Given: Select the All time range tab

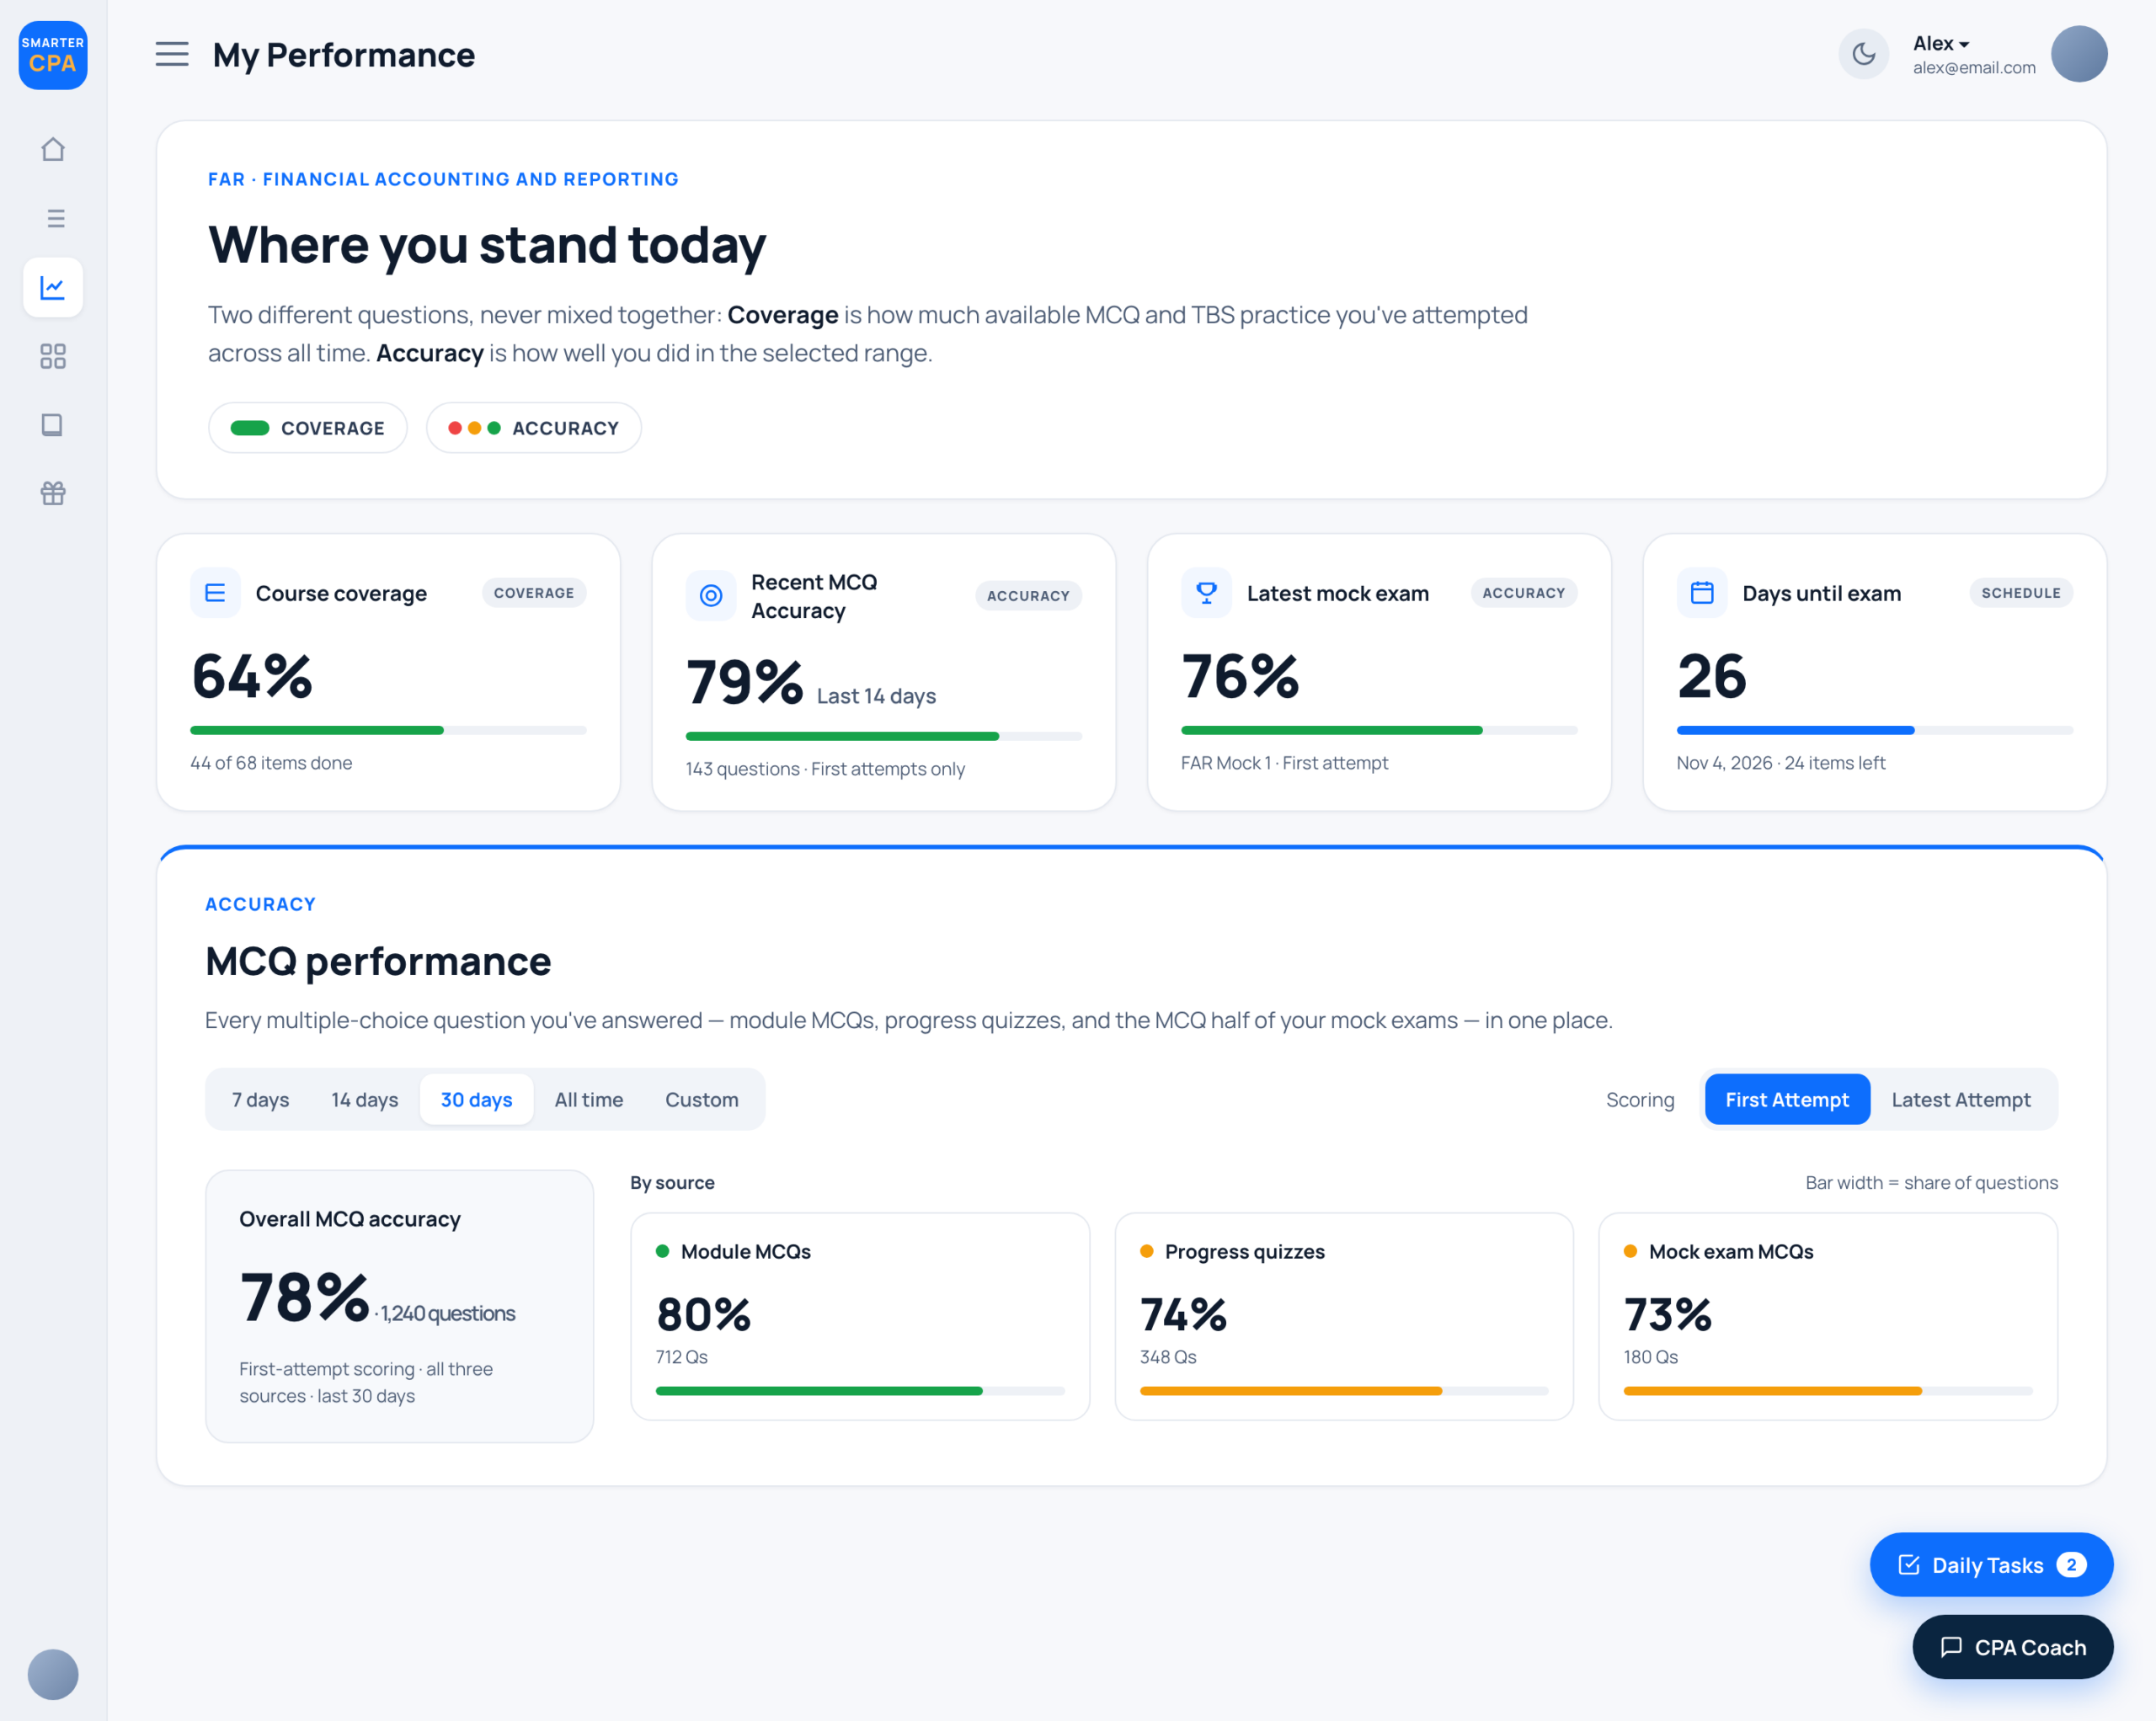Looking at the screenshot, I should pyautogui.click(x=589, y=1099).
